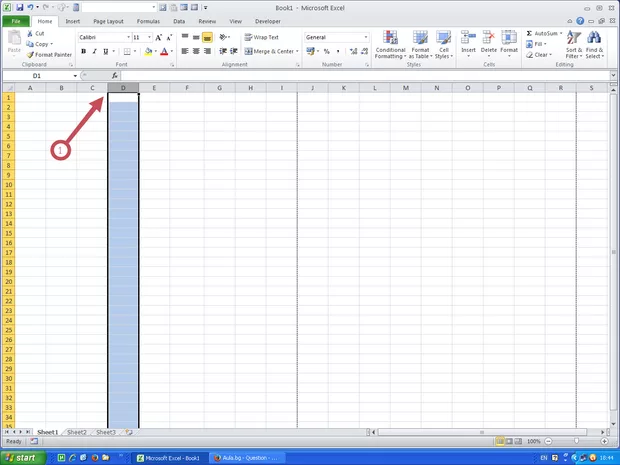Open Sort & Filter menu
The height and width of the screenshot is (465, 620).
(x=573, y=45)
